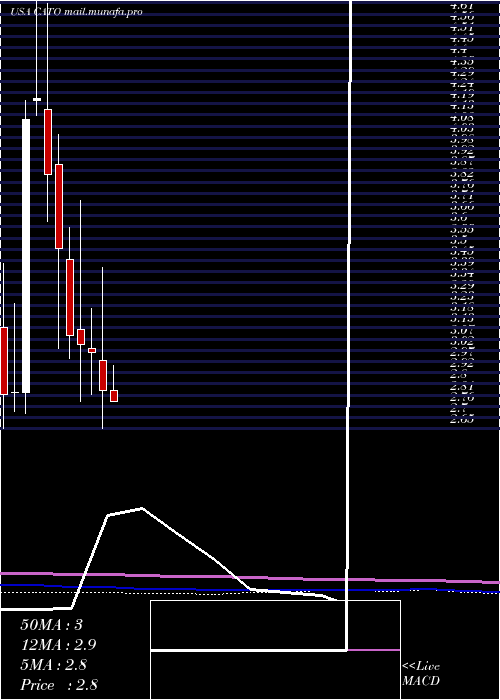This screenshot has width=500, height=700.
Task: Click the '50MA : 3' indicator text
Action: pyautogui.click(x=51, y=625)
